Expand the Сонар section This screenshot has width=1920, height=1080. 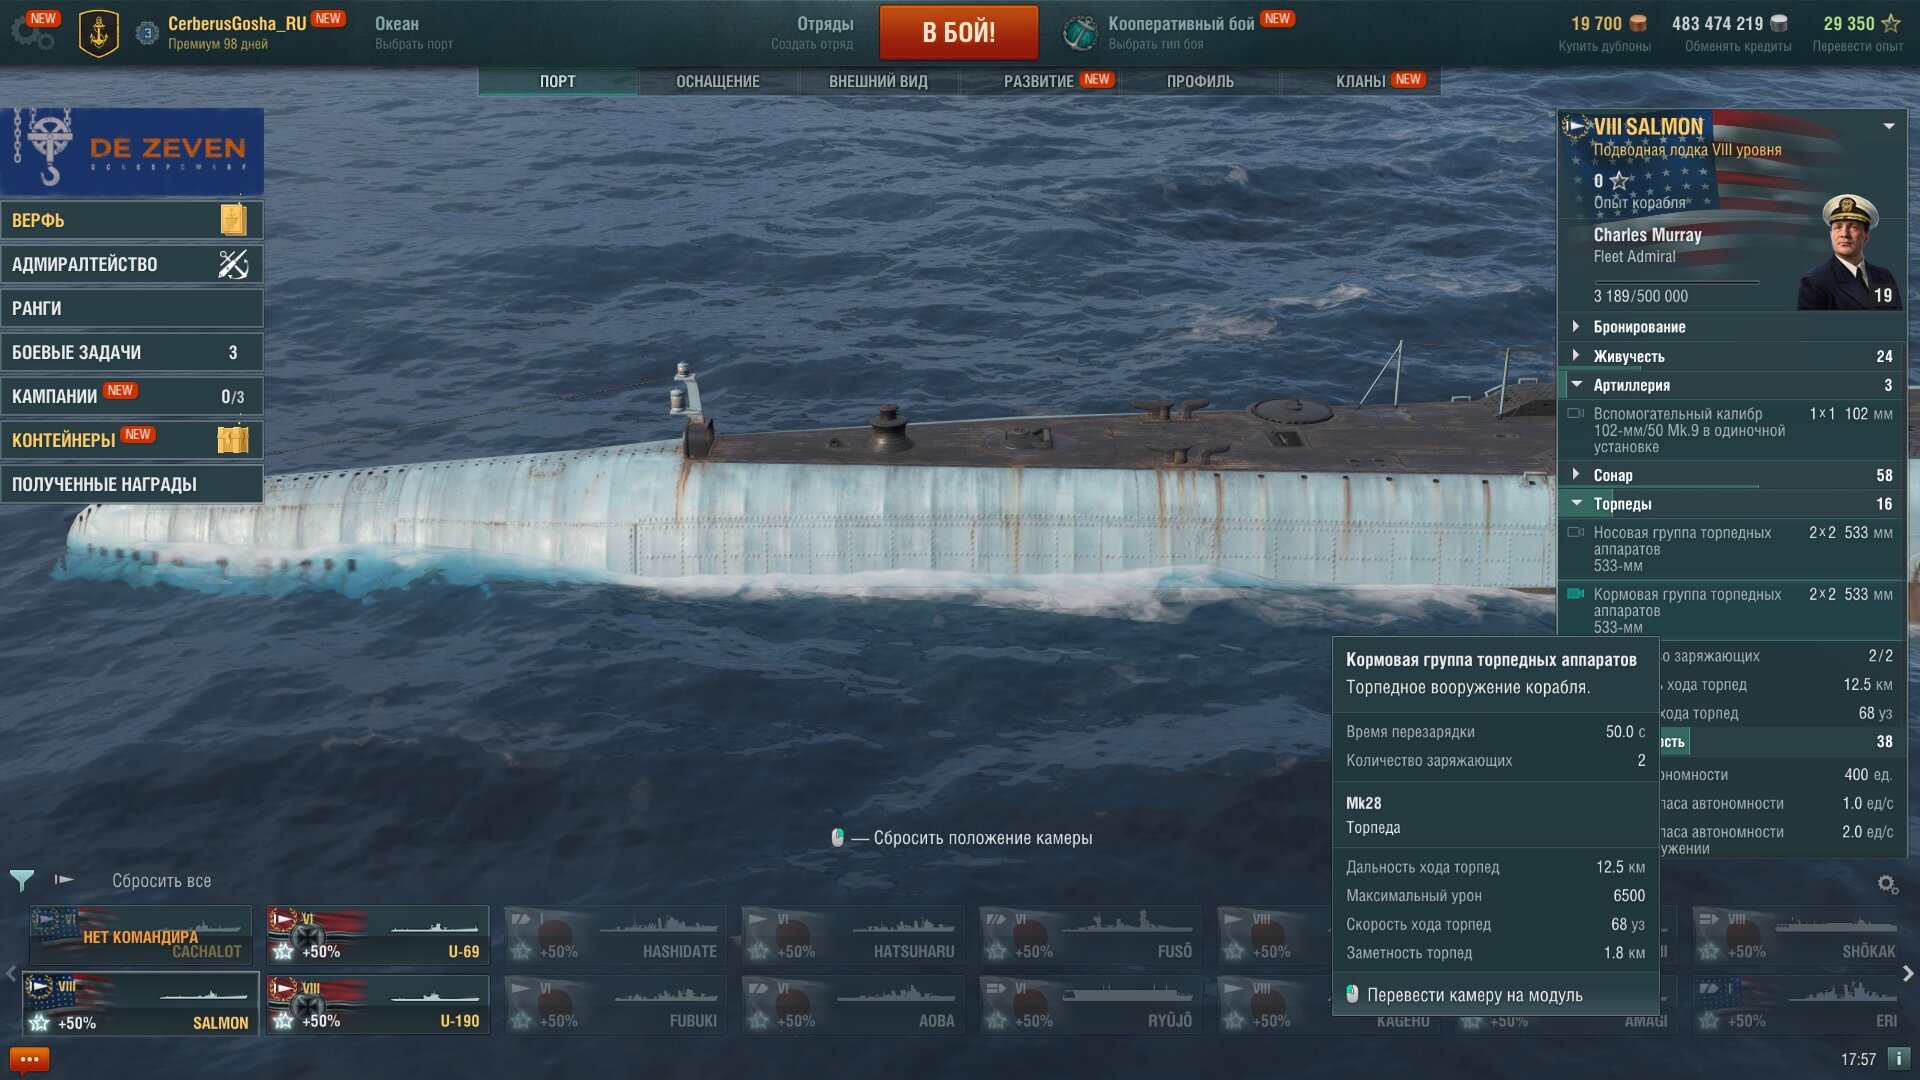[1732, 475]
